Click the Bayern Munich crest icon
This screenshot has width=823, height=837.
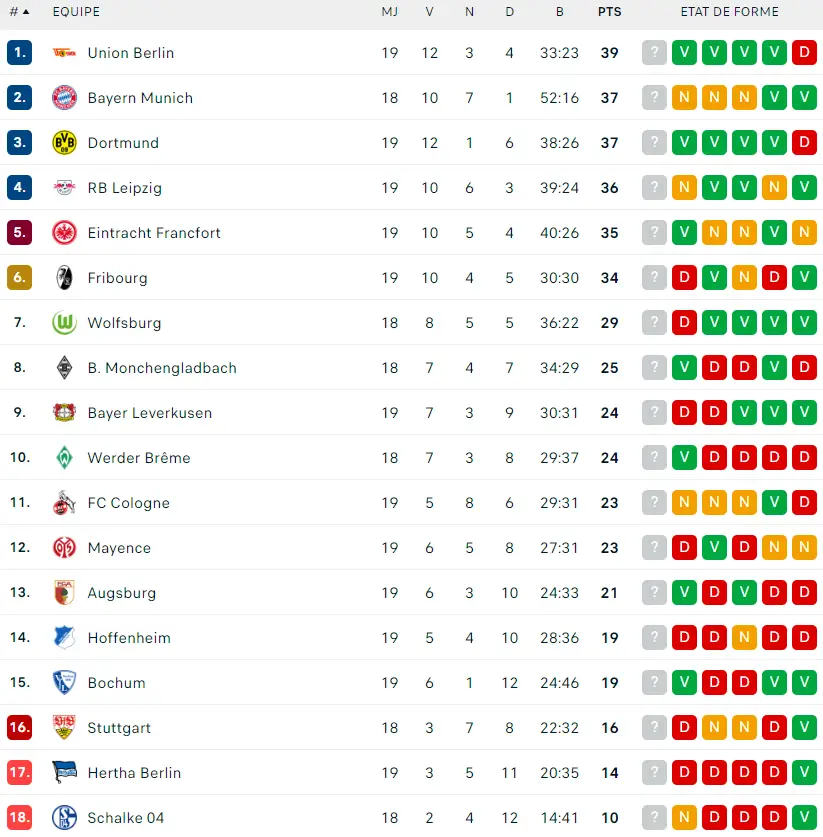64,98
